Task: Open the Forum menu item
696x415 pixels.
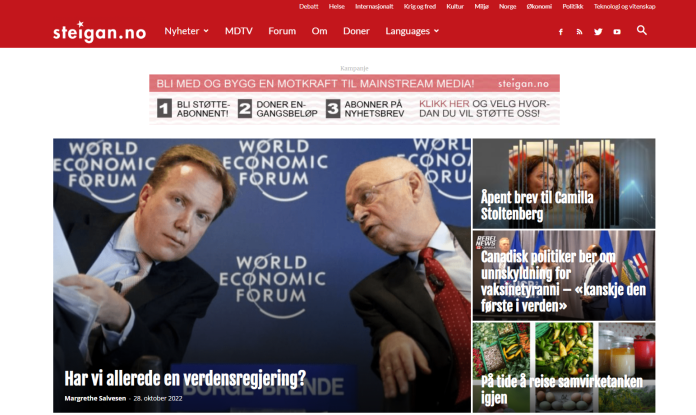Action: 282,31
